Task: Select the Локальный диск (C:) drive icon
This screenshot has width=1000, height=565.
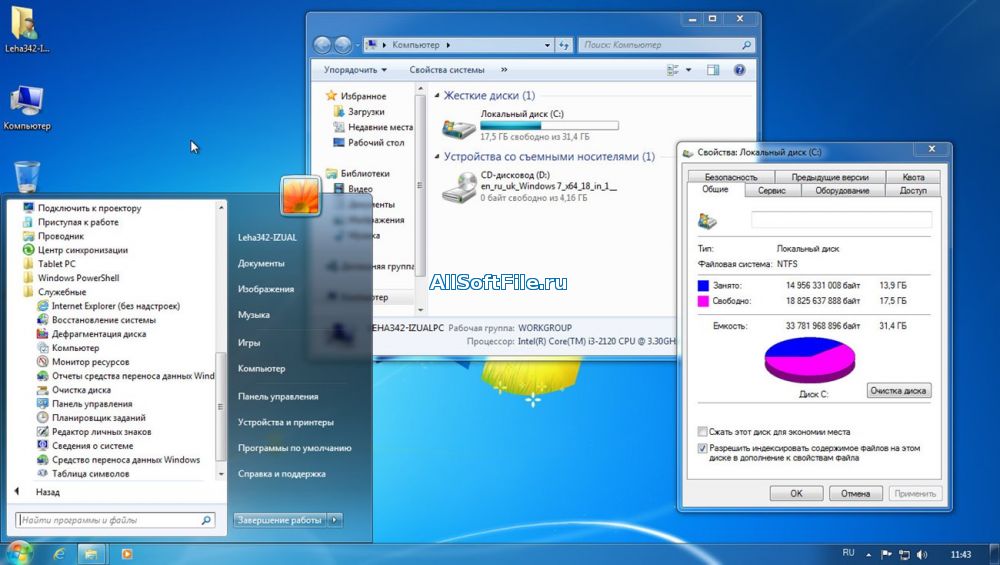Action: coord(459,128)
